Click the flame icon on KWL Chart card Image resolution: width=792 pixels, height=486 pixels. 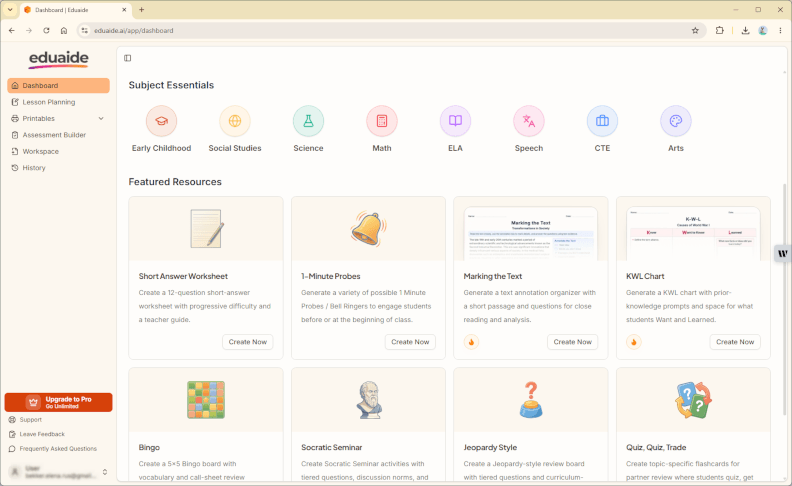[633, 342]
